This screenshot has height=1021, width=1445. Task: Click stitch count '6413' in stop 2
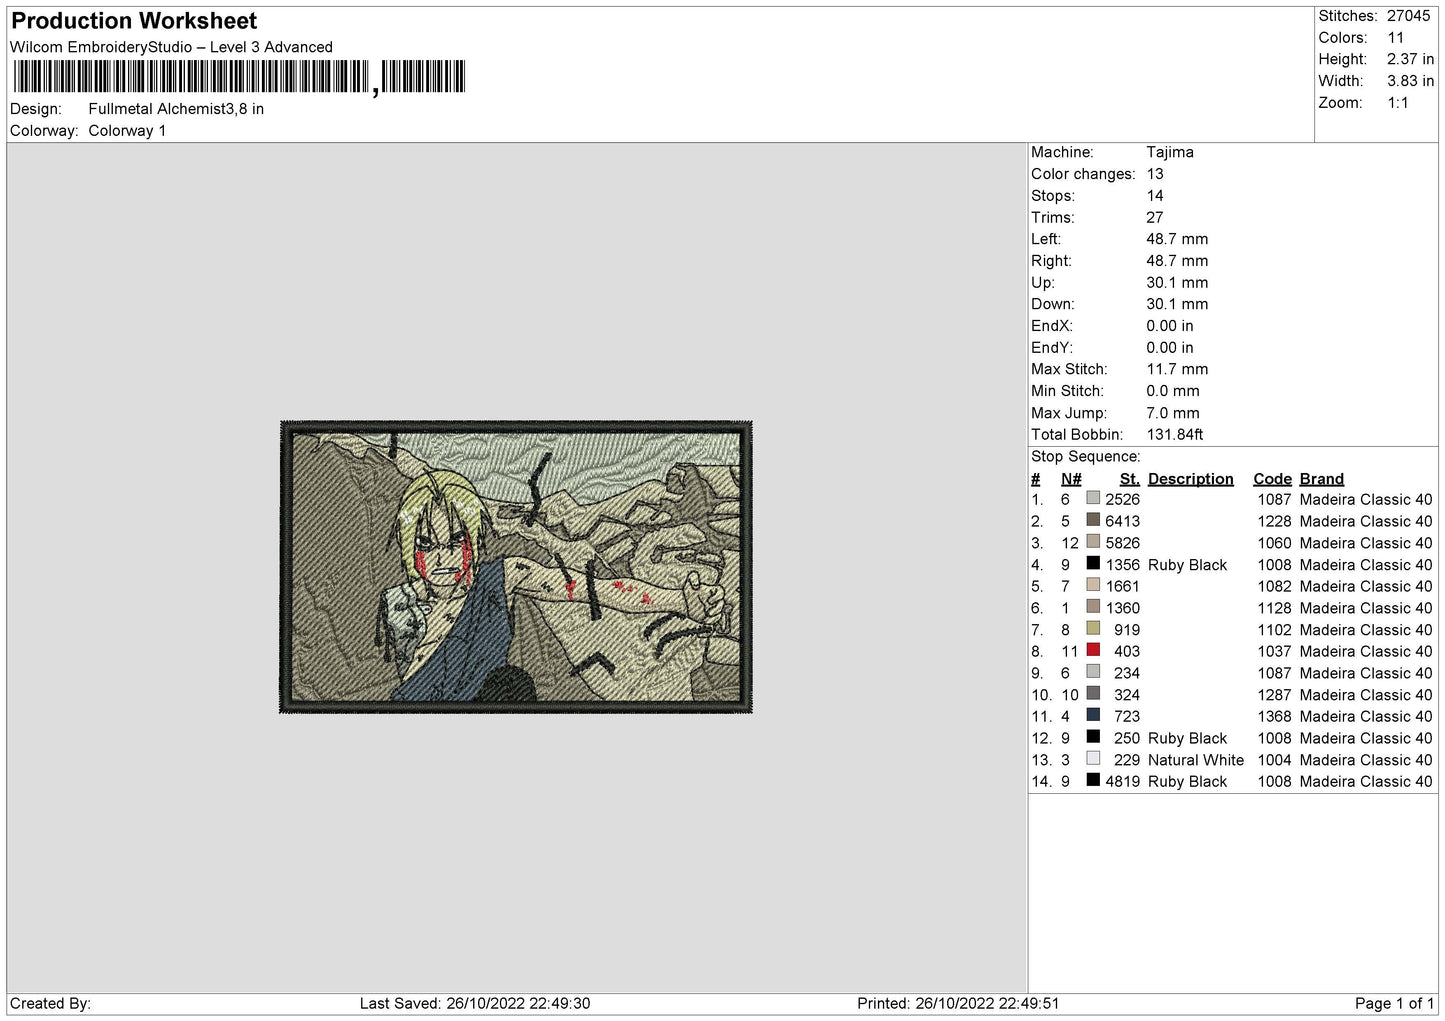point(1122,521)
